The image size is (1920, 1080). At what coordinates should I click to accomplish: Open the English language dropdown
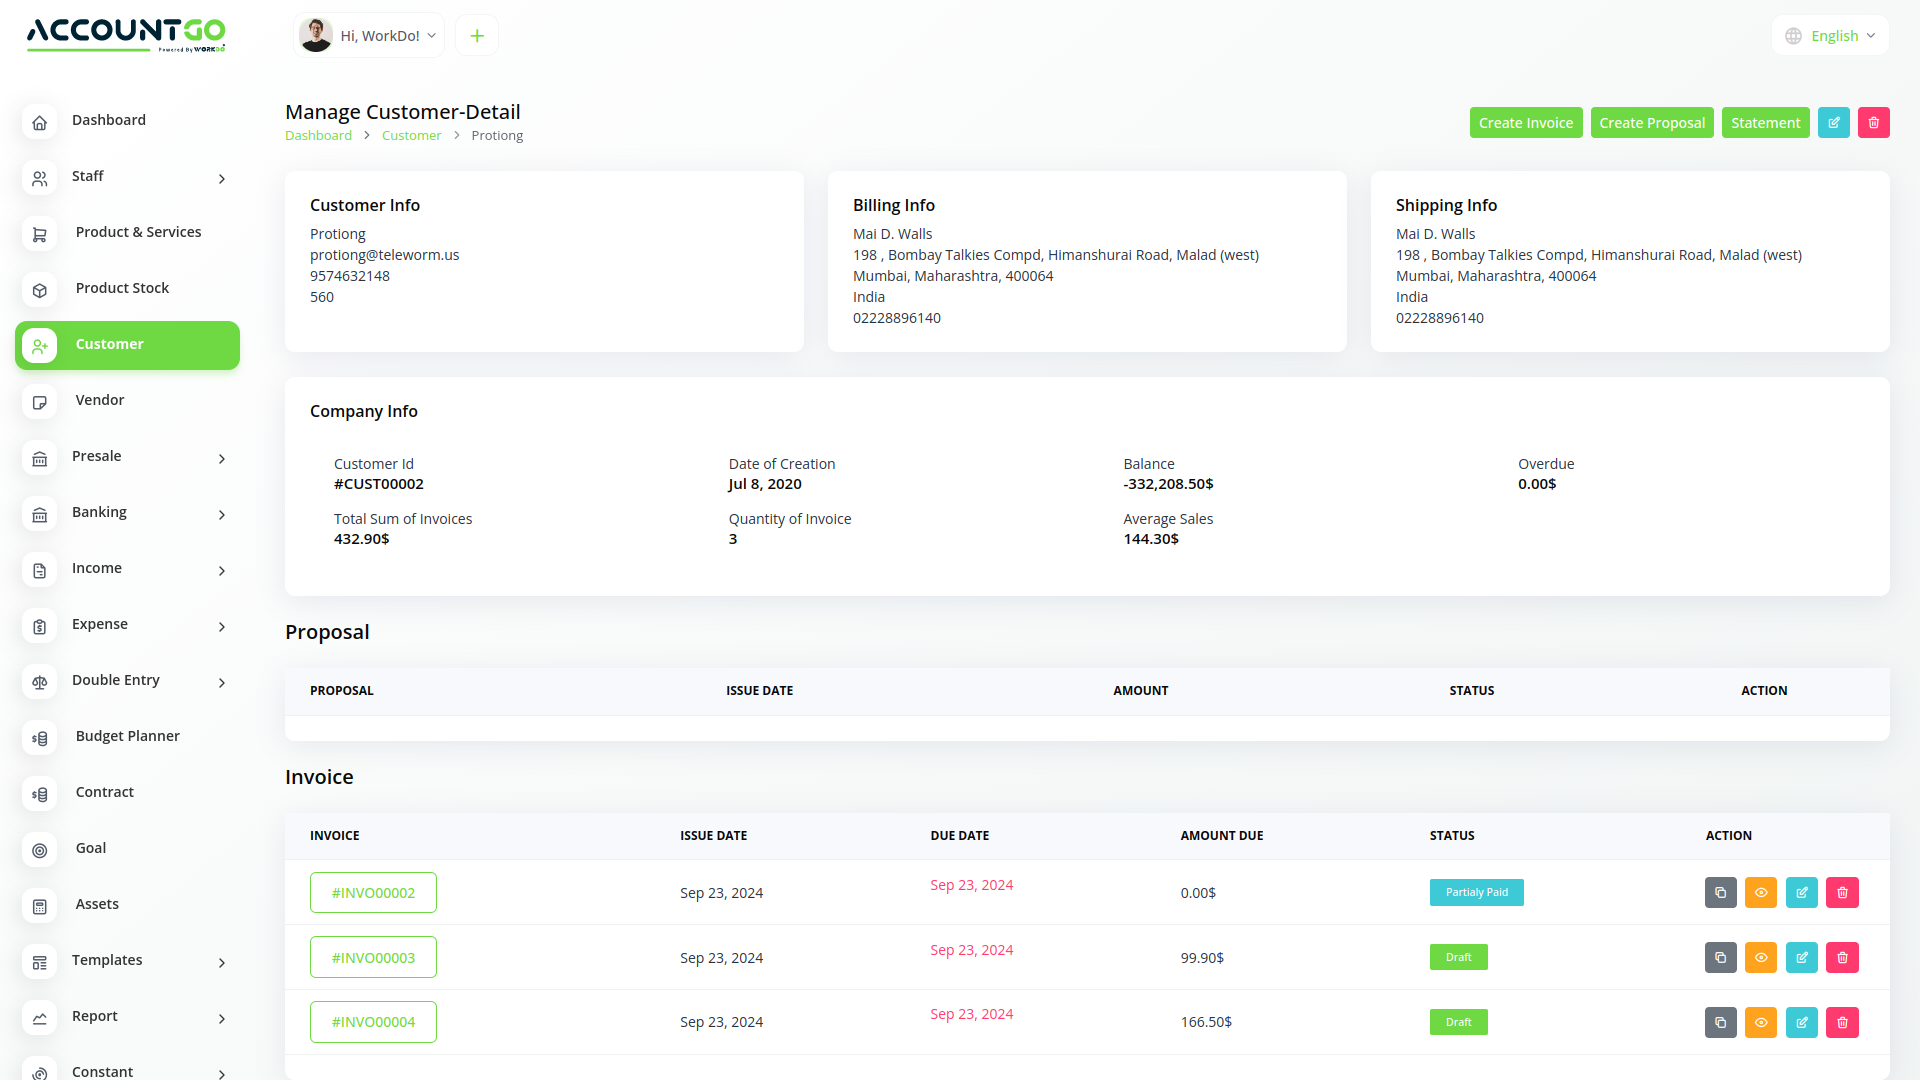tap(1830, 36)
